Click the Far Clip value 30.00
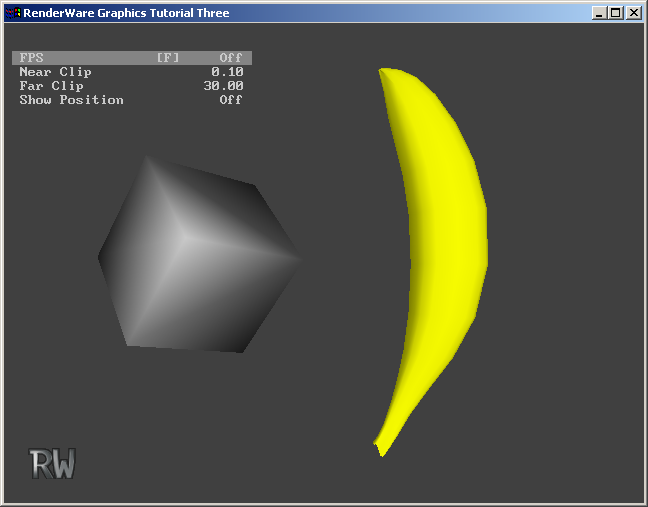This screenshot has height=507, width=648. [x=223, y=86]
